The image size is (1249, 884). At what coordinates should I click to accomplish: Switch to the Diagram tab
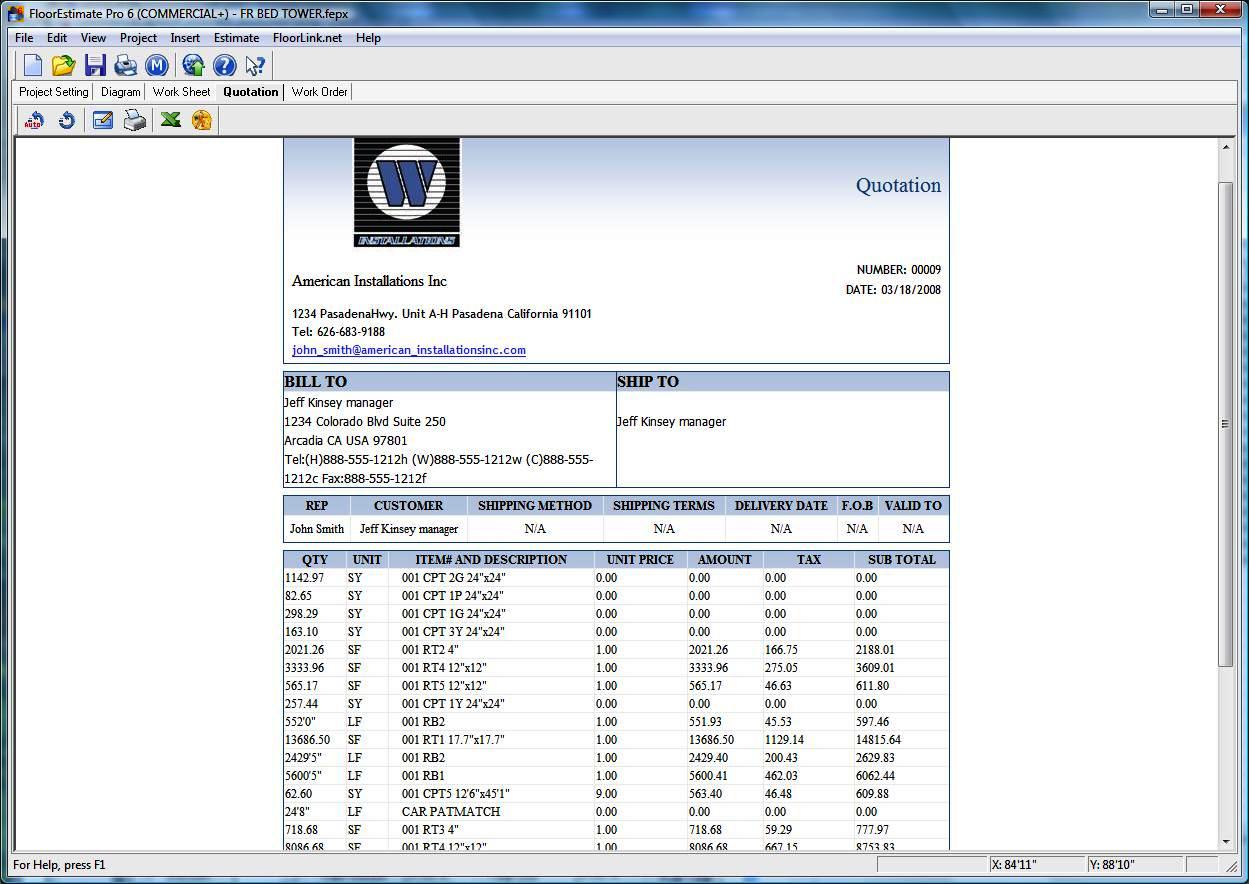pos(120,92)
